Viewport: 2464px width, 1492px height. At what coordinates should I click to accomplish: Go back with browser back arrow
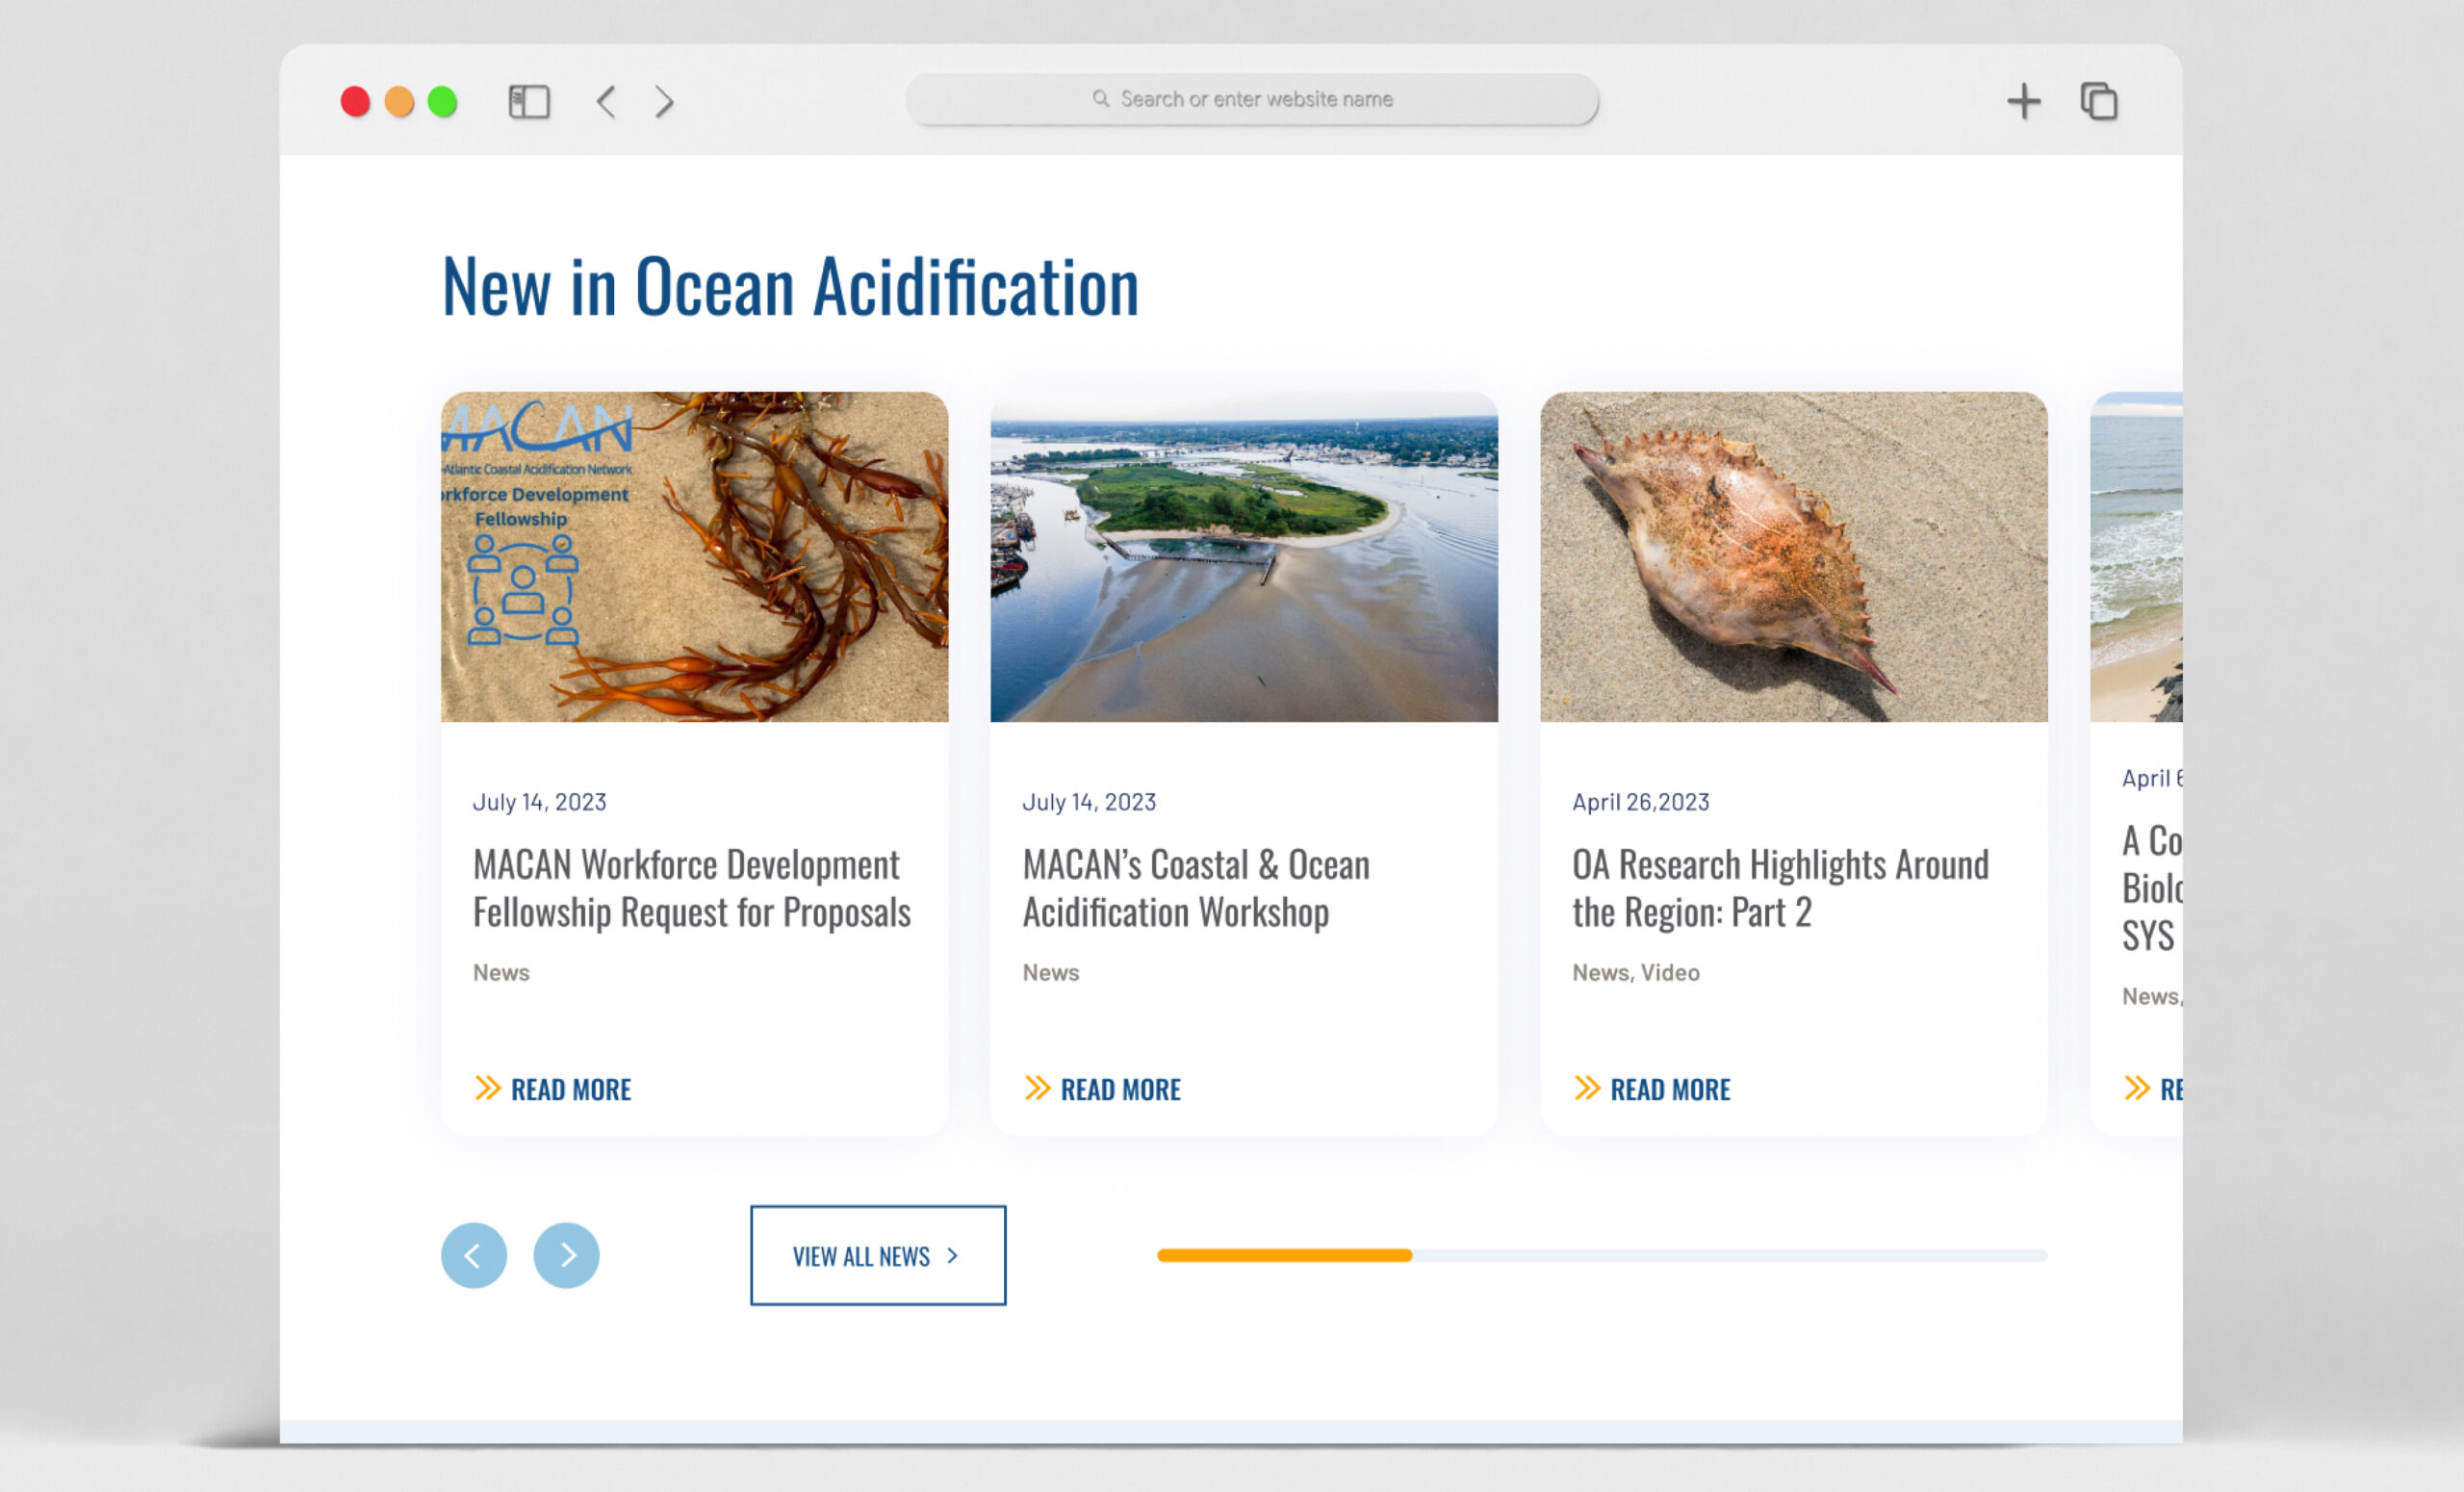(x=606, y=101)
